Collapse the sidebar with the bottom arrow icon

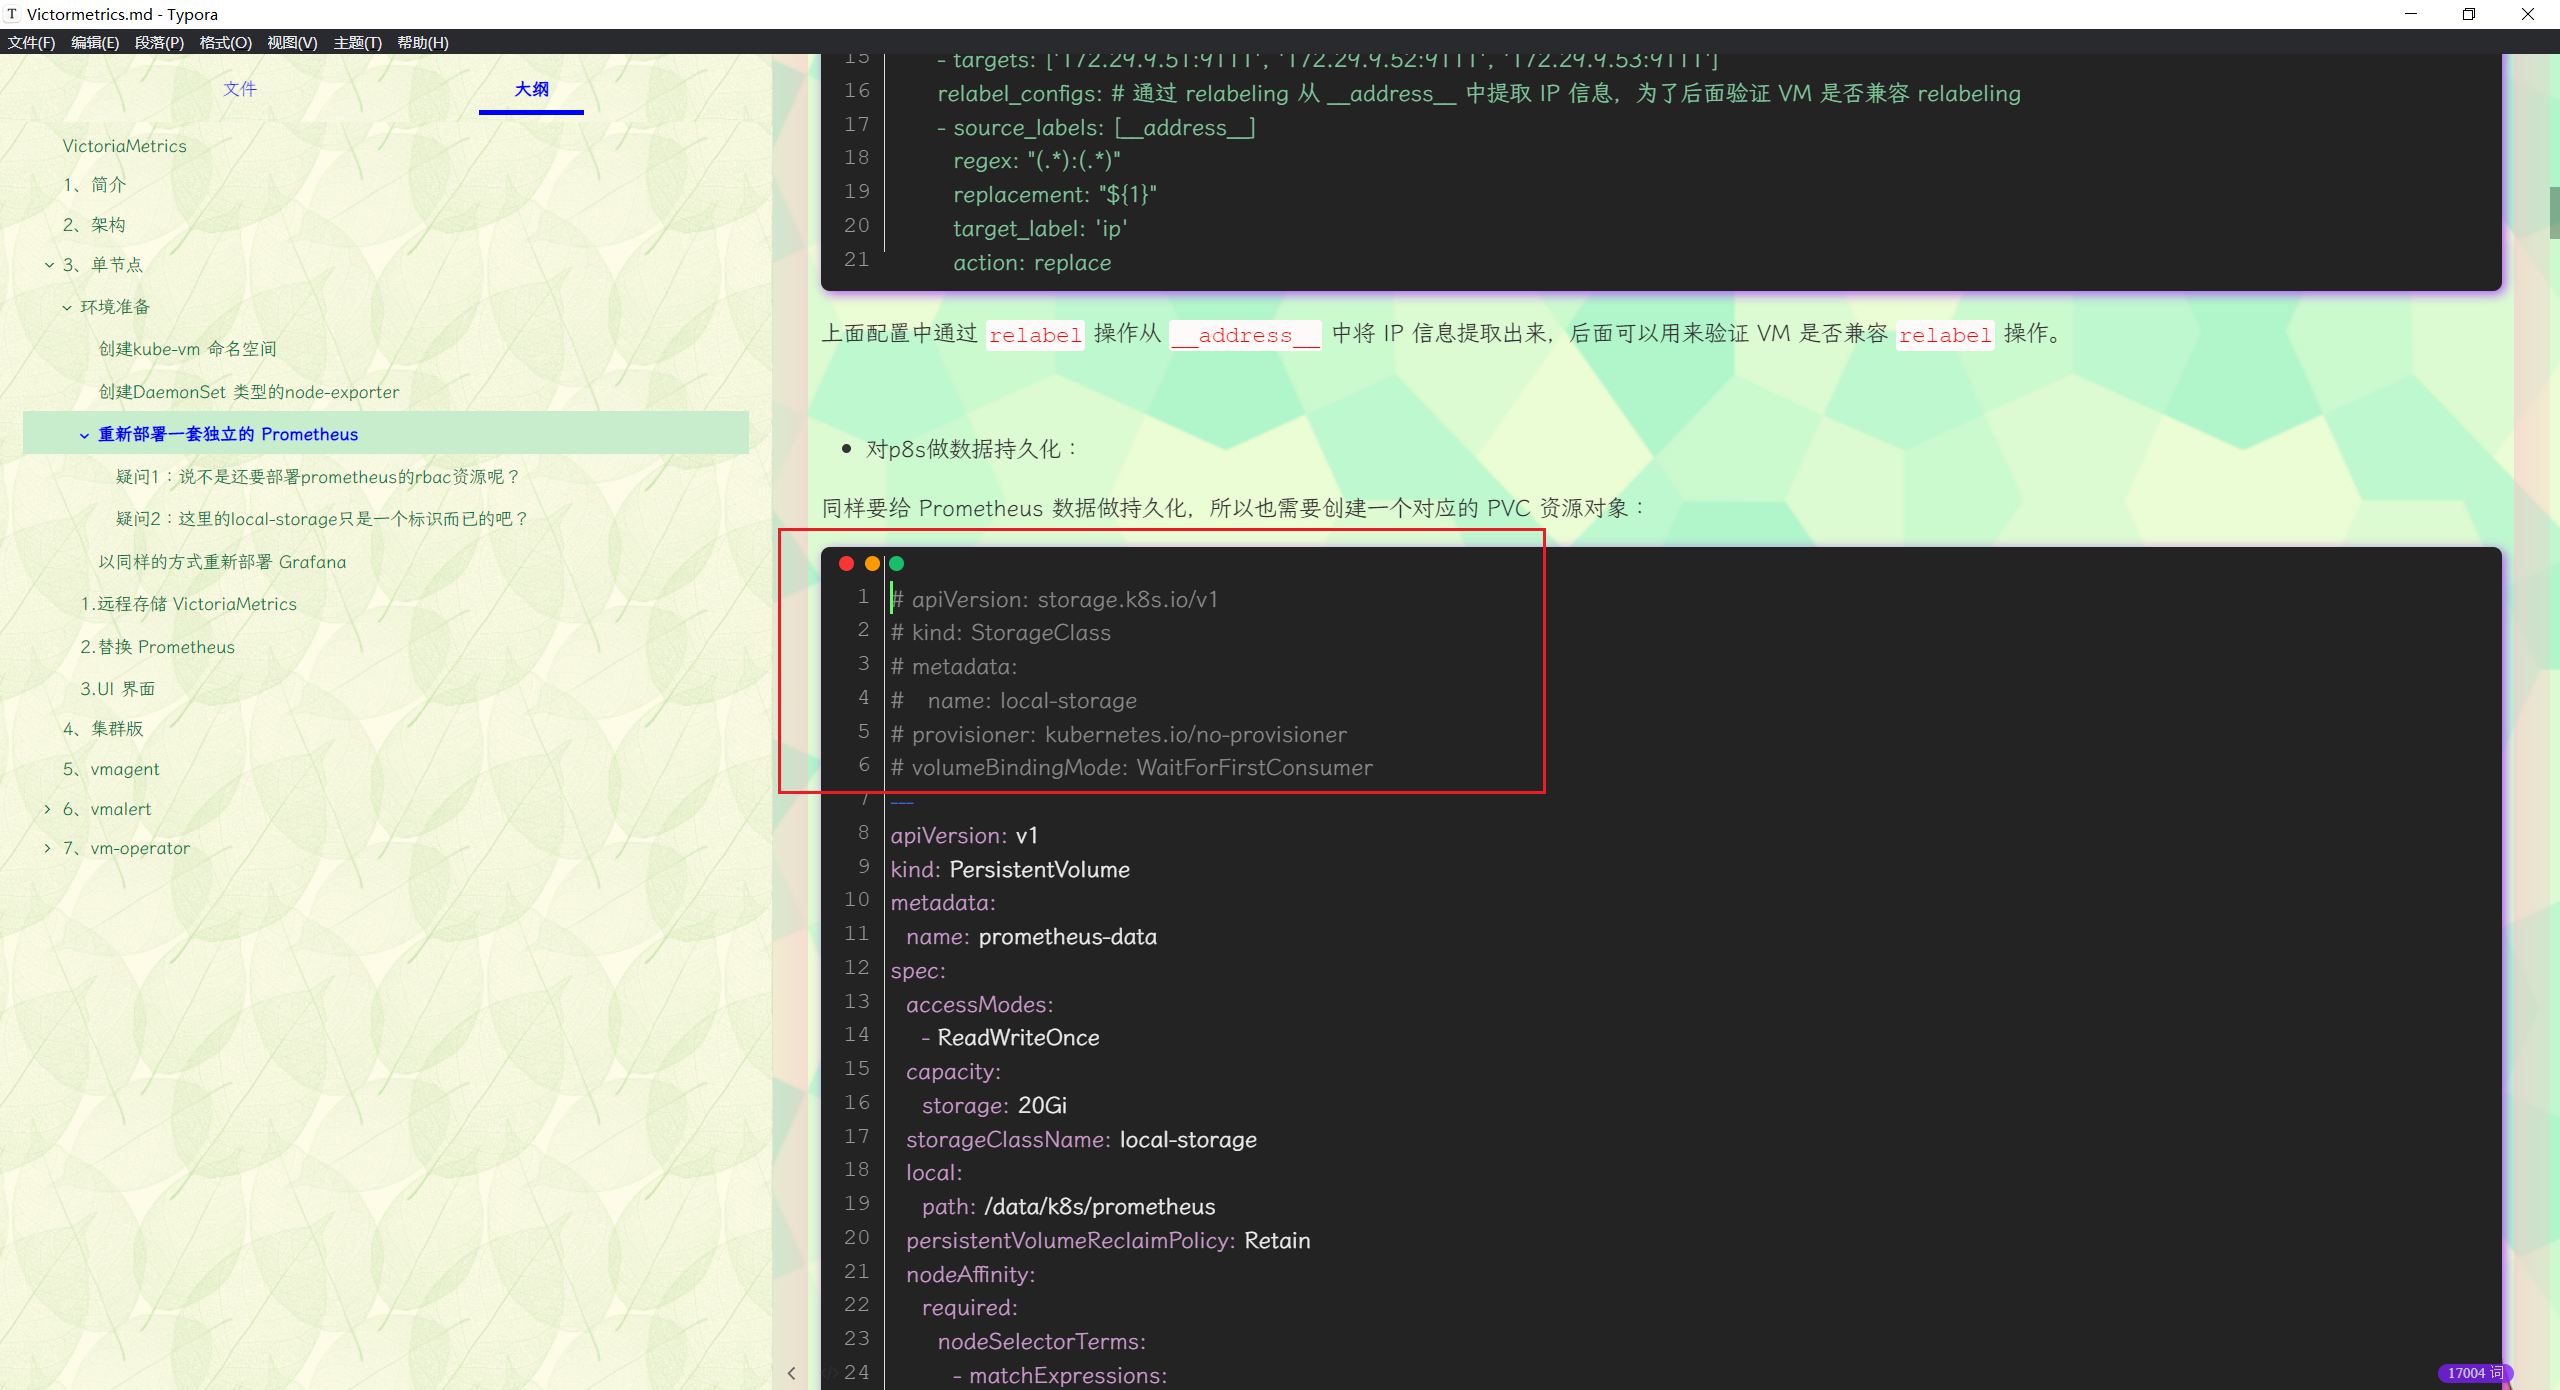791,1373
